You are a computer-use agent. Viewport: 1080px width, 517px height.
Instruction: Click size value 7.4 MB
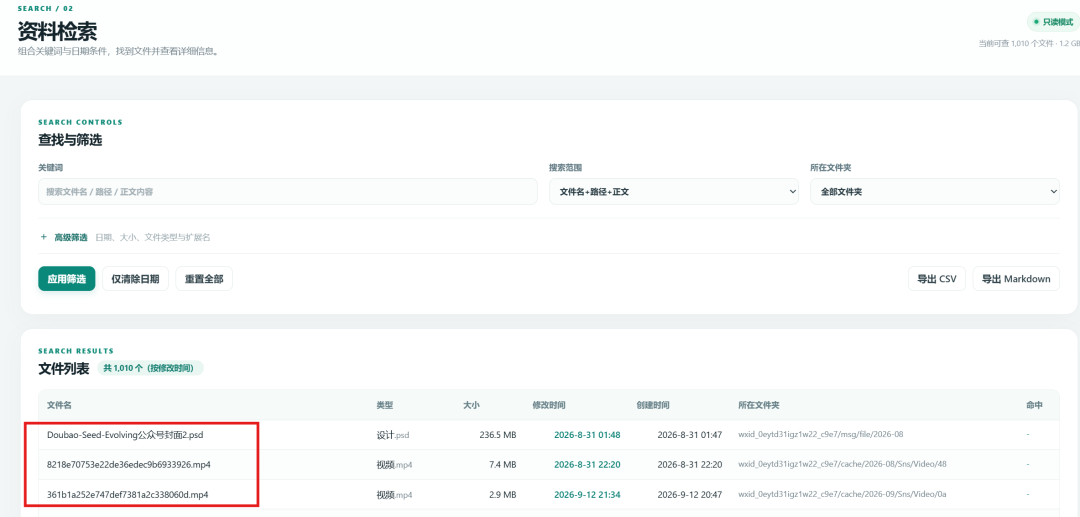(502, 465)
